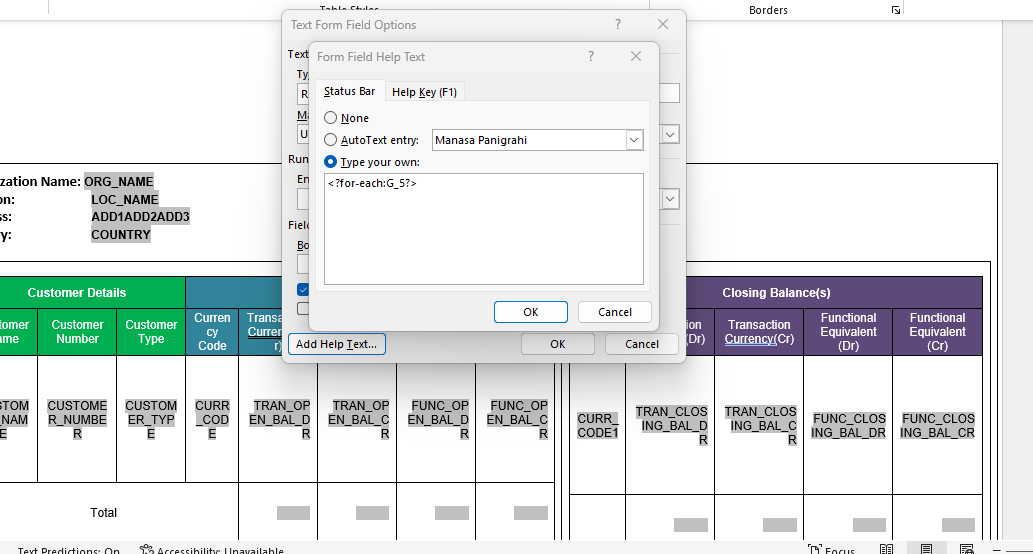Click Add Help Text... button
Viewport: 1033px width, 554px height.
(x=337, y=344)
